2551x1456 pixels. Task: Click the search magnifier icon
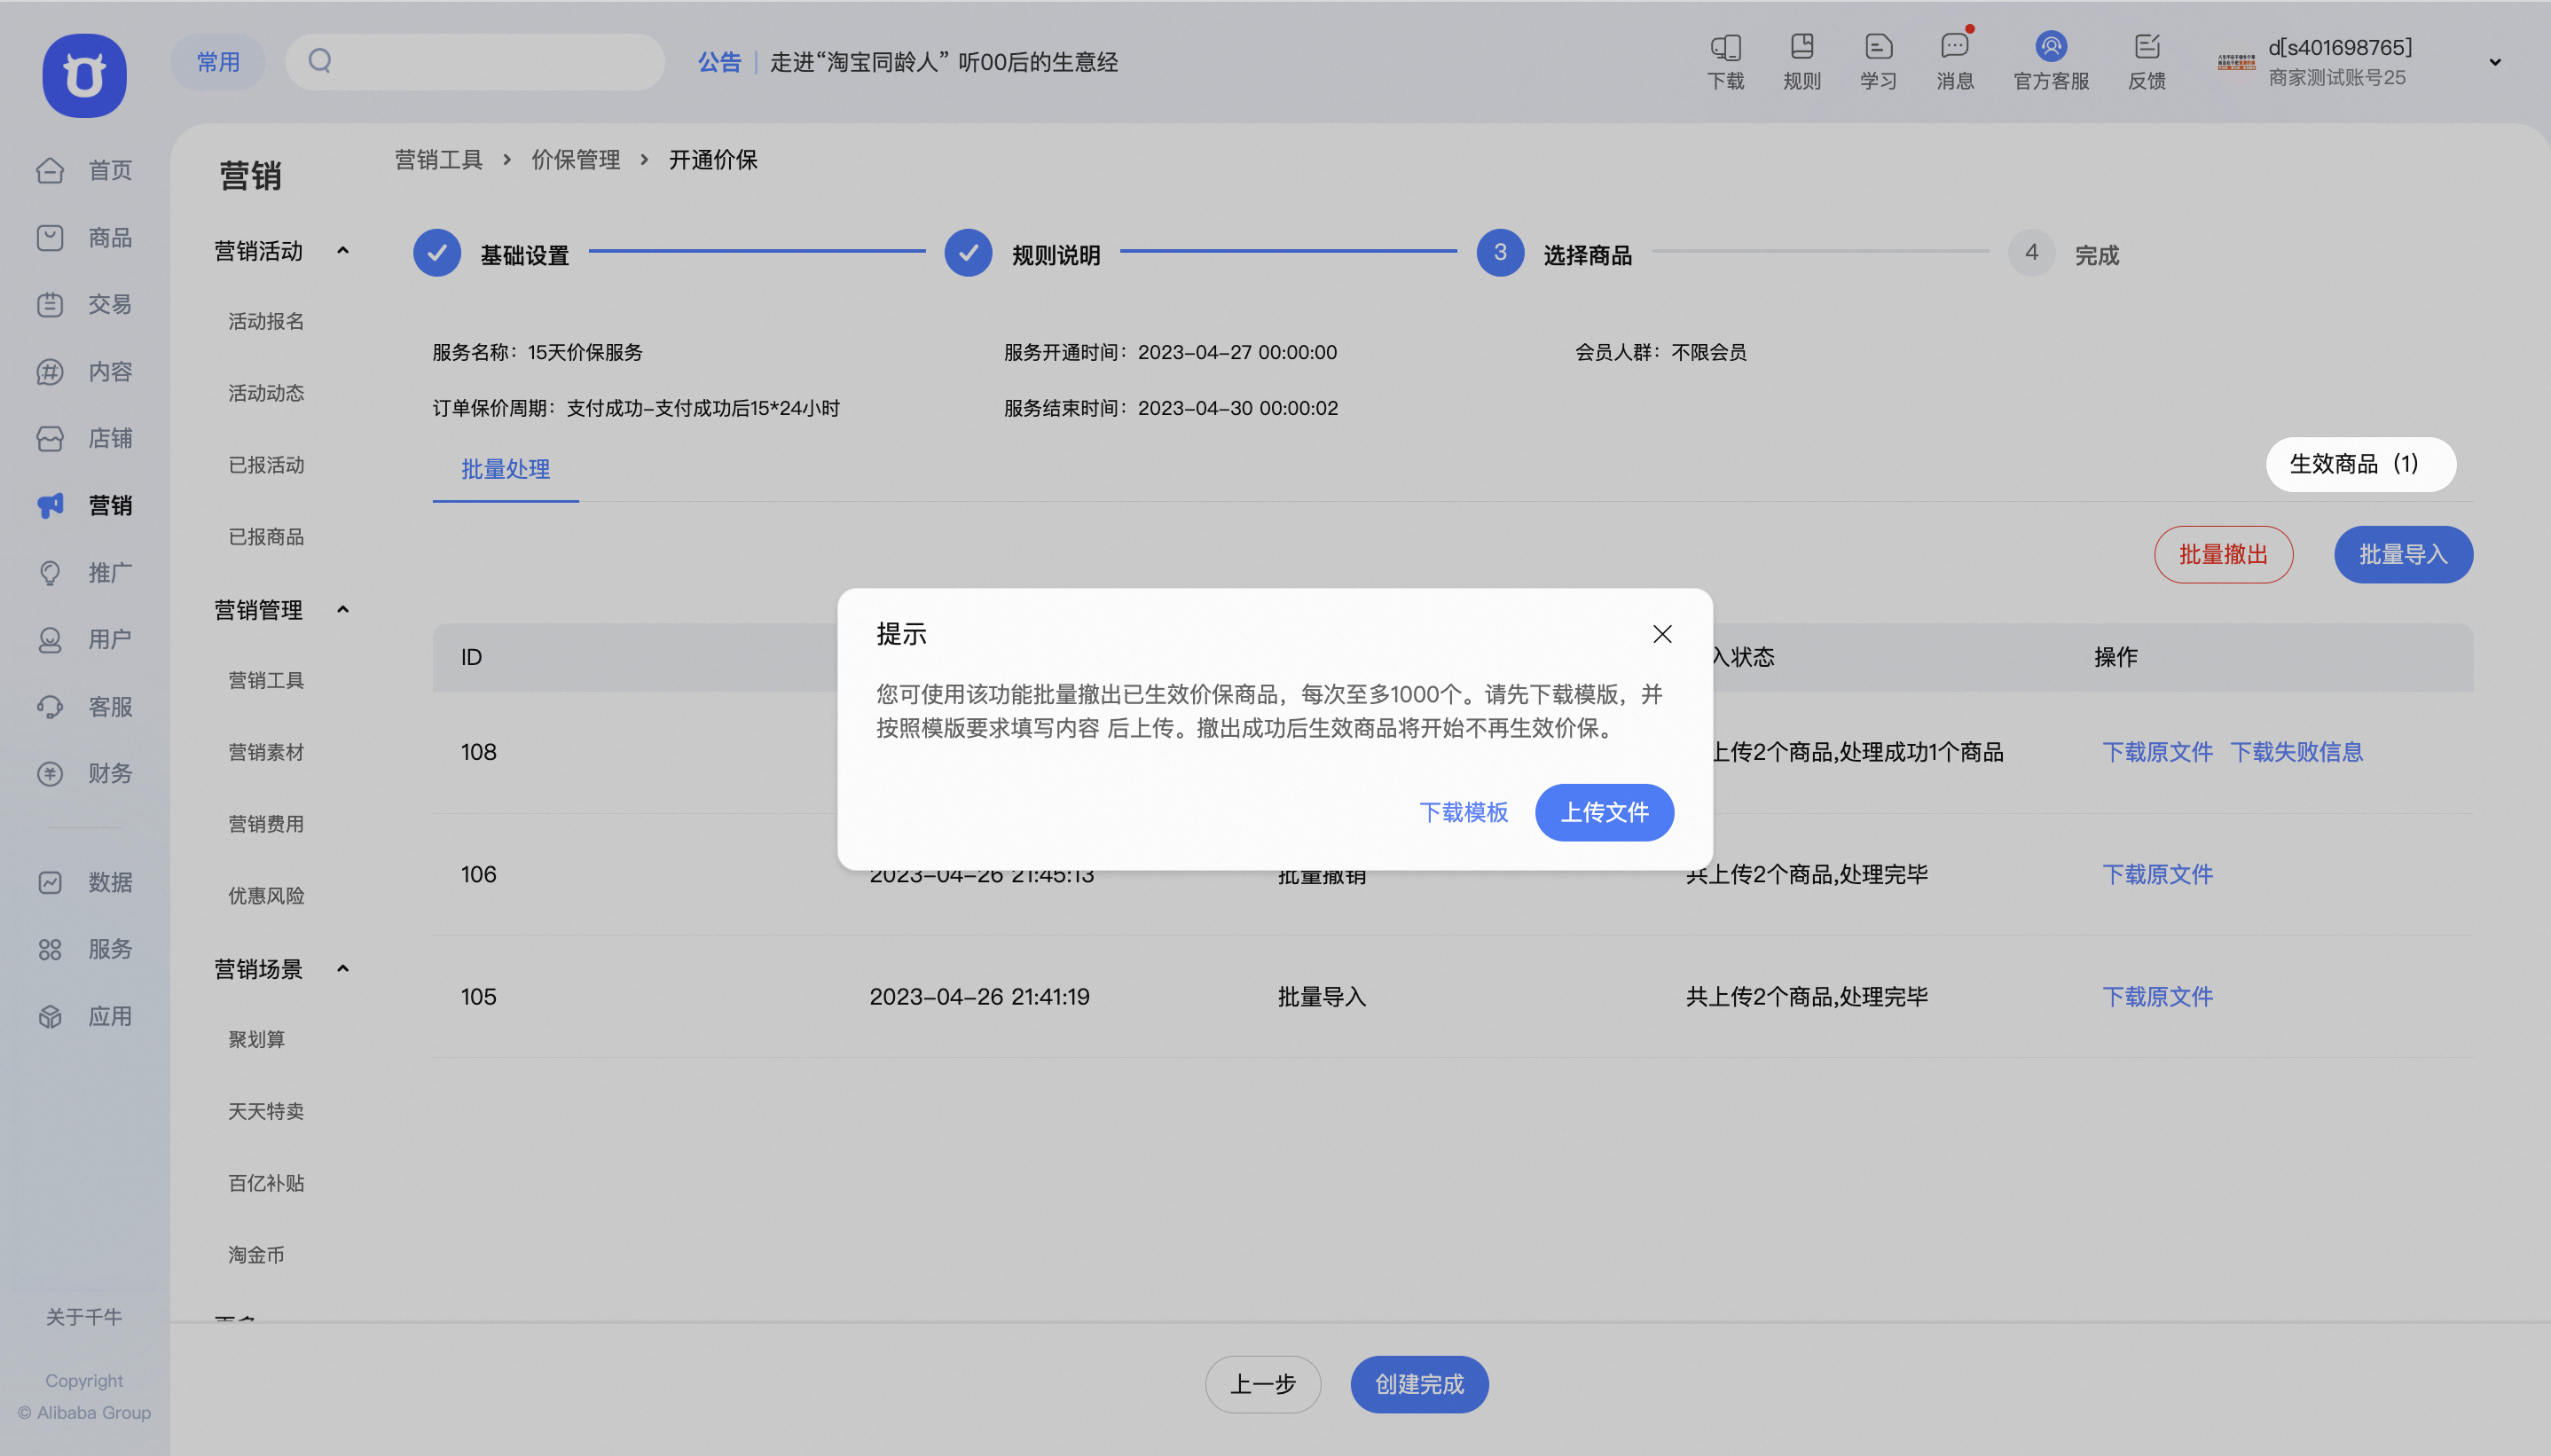[320, 61]
